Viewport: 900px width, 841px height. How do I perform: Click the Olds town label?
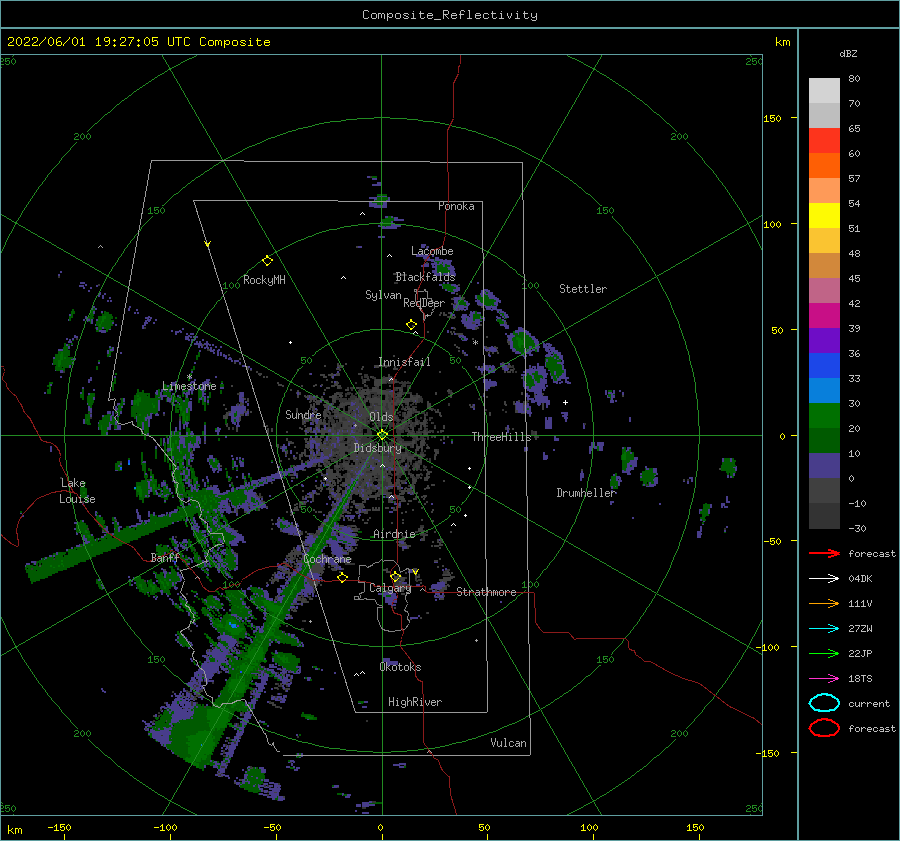click(x=381, y=417)
